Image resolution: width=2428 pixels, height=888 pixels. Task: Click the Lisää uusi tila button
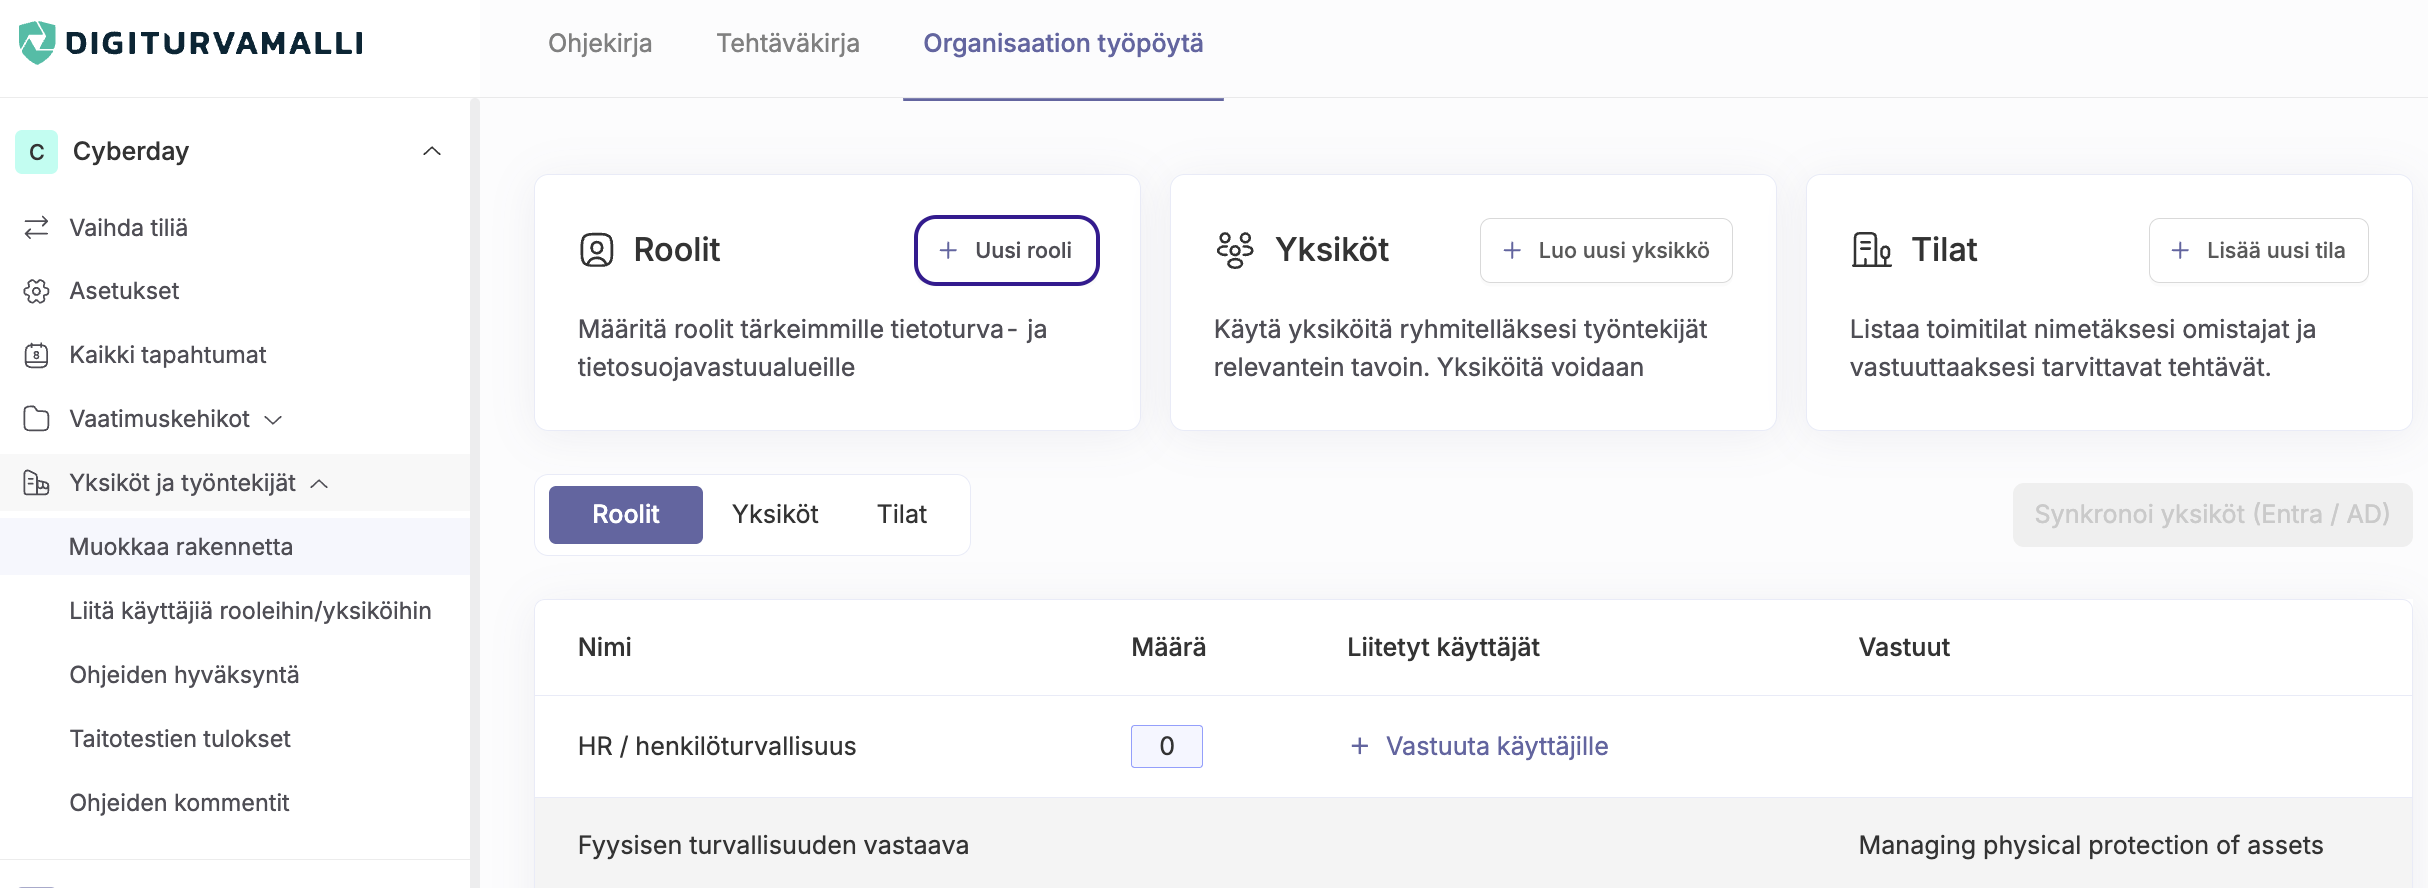click(2259, 250)
